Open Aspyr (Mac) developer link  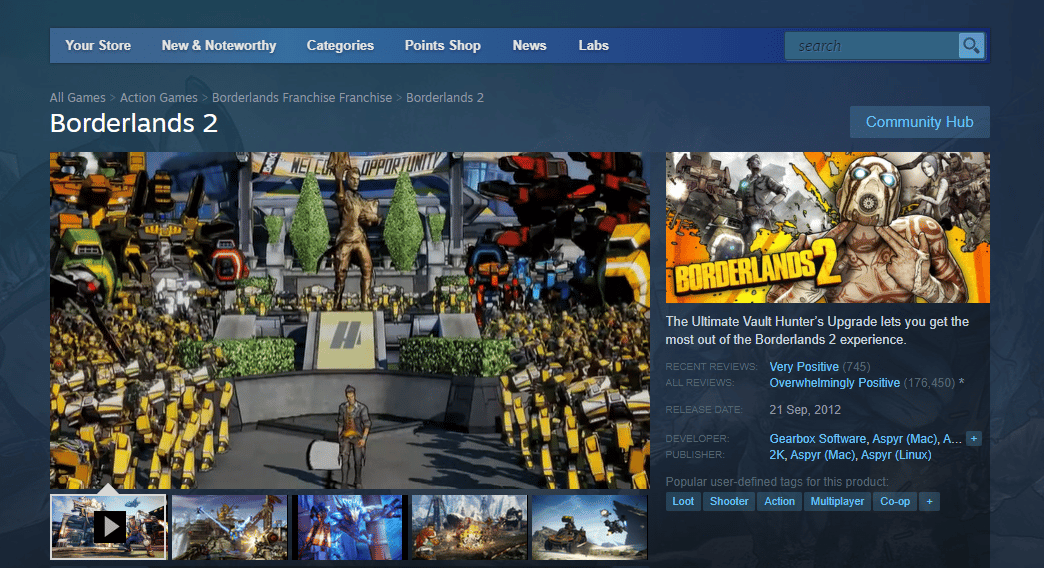[904, 439]
